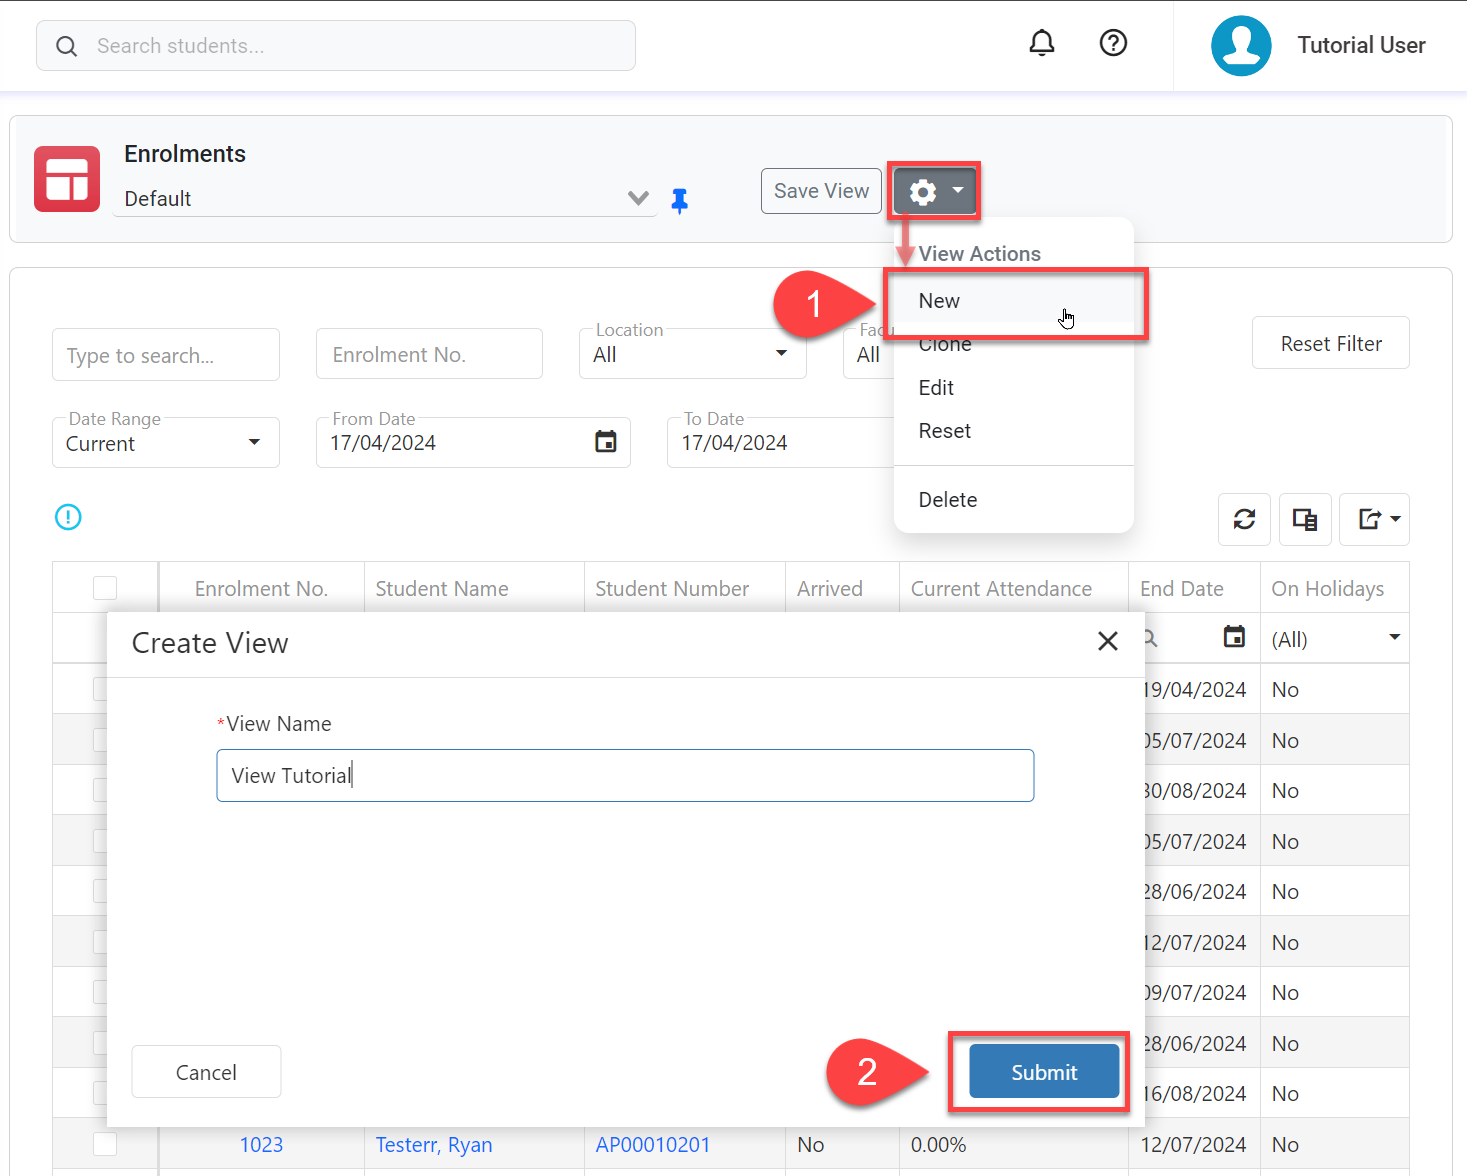This screenshot has width=1467, height=1176.
Task: Open notifications bell icon
Action: tap(1042, 43)
